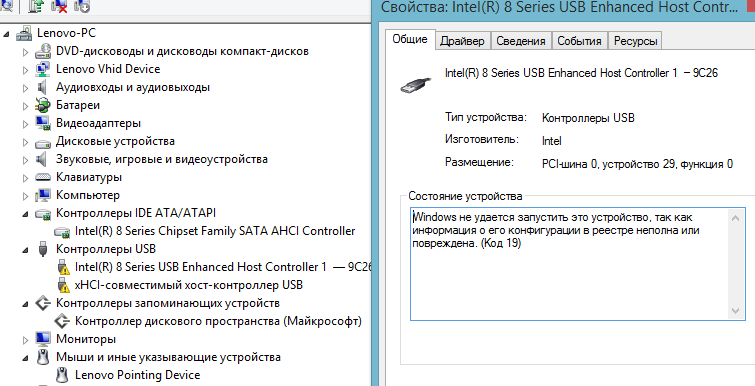Expand the Дисковые устройства node
This screenshot has width=755, height=386.
click(x=26, y=142)
